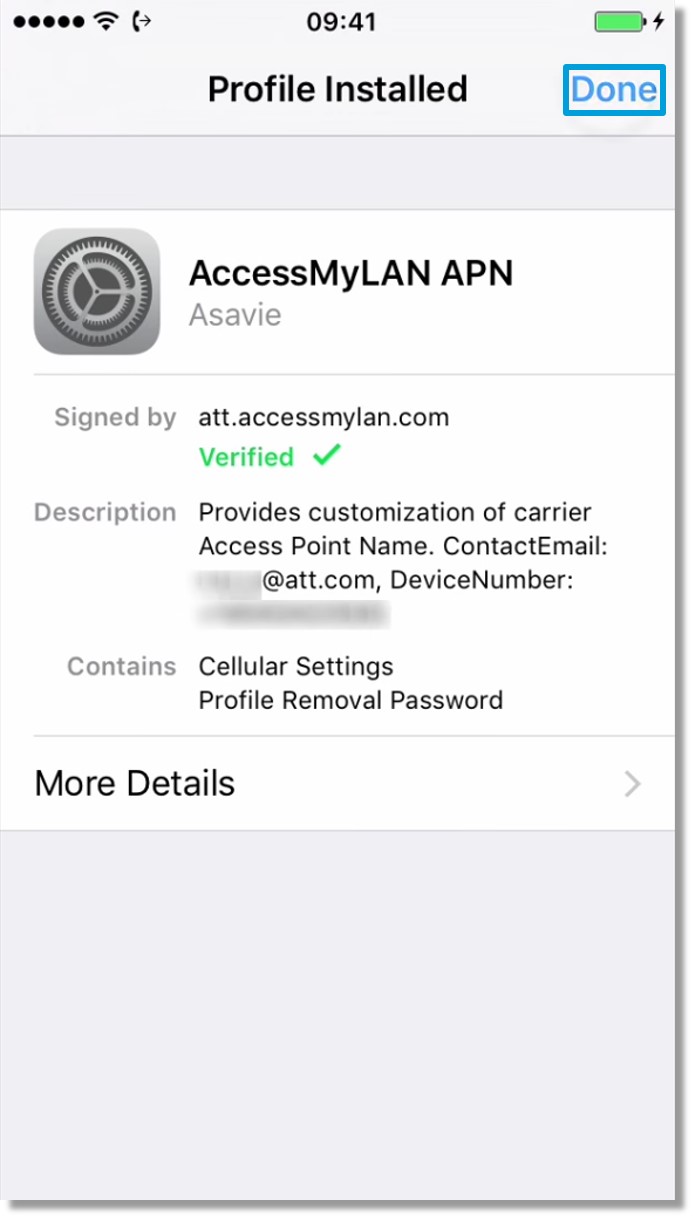
Task: Tap the charging bolt icon
Action: [x=659, y=22]
